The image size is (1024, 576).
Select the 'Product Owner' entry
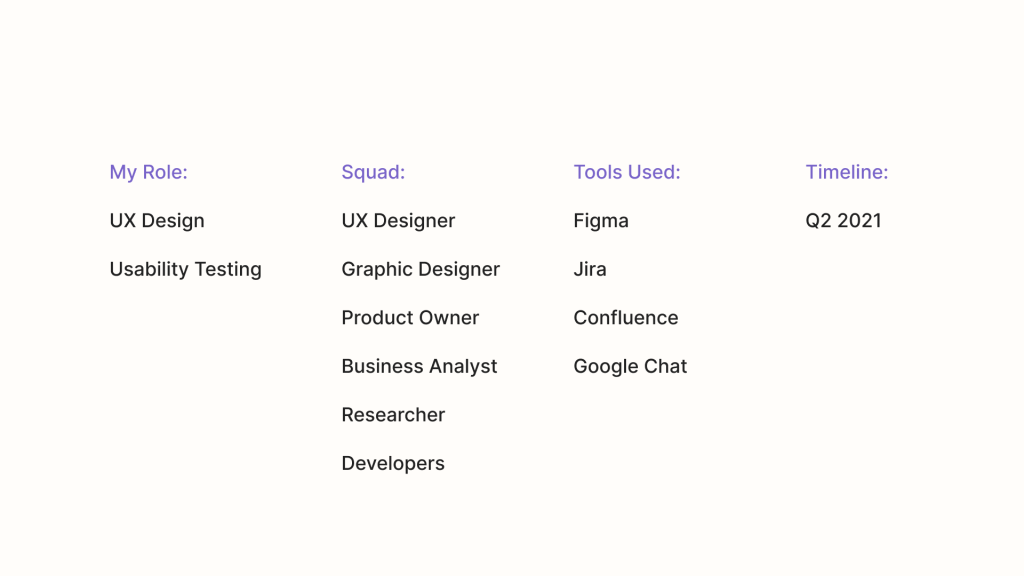(410, 318)
